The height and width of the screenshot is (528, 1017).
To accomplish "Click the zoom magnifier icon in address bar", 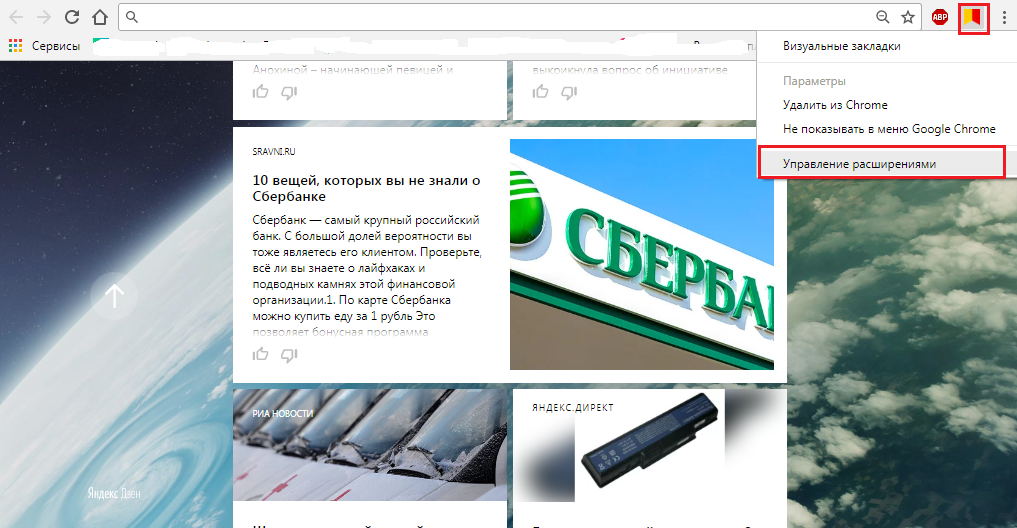I will (882, 18).
